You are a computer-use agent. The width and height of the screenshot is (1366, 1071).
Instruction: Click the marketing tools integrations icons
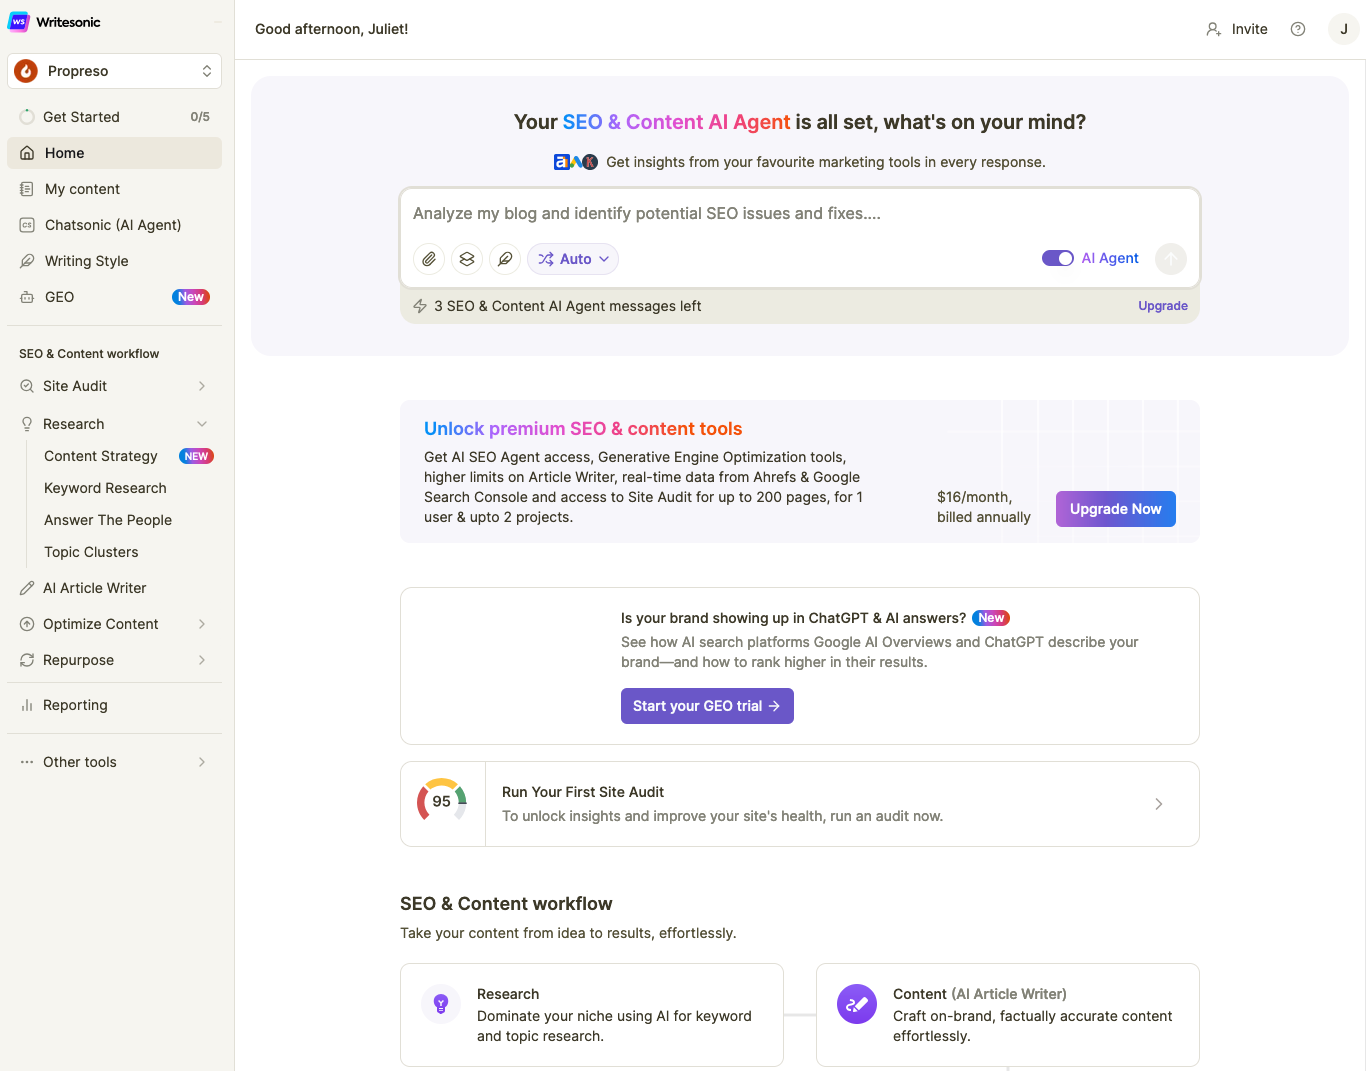pos(576,162)
